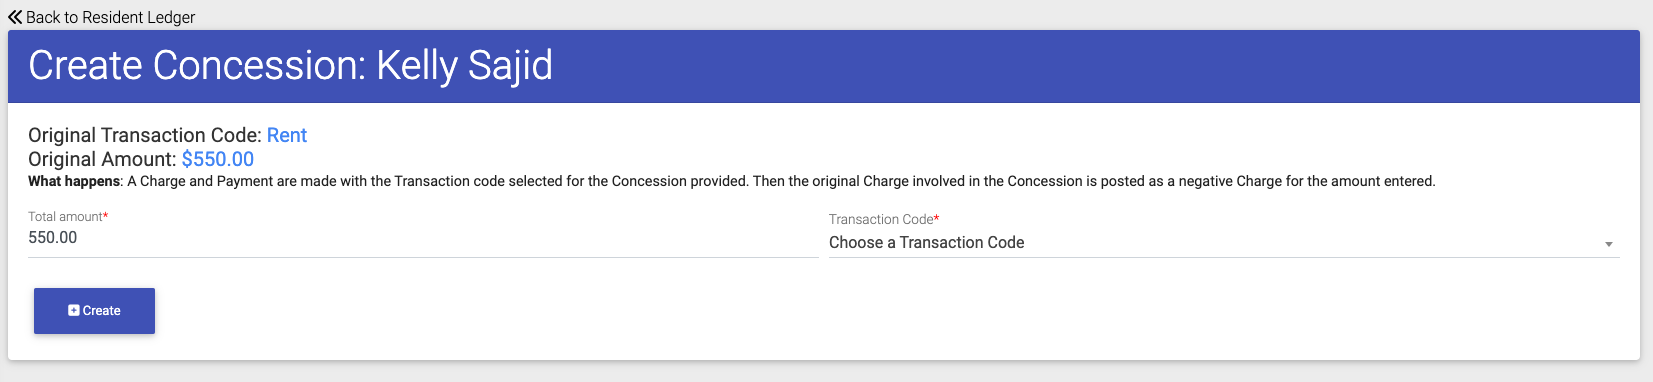The height and width of the screenshot is (382, 1653).
Task: Click the Total amount input field
Action: (x=423, y=238)
